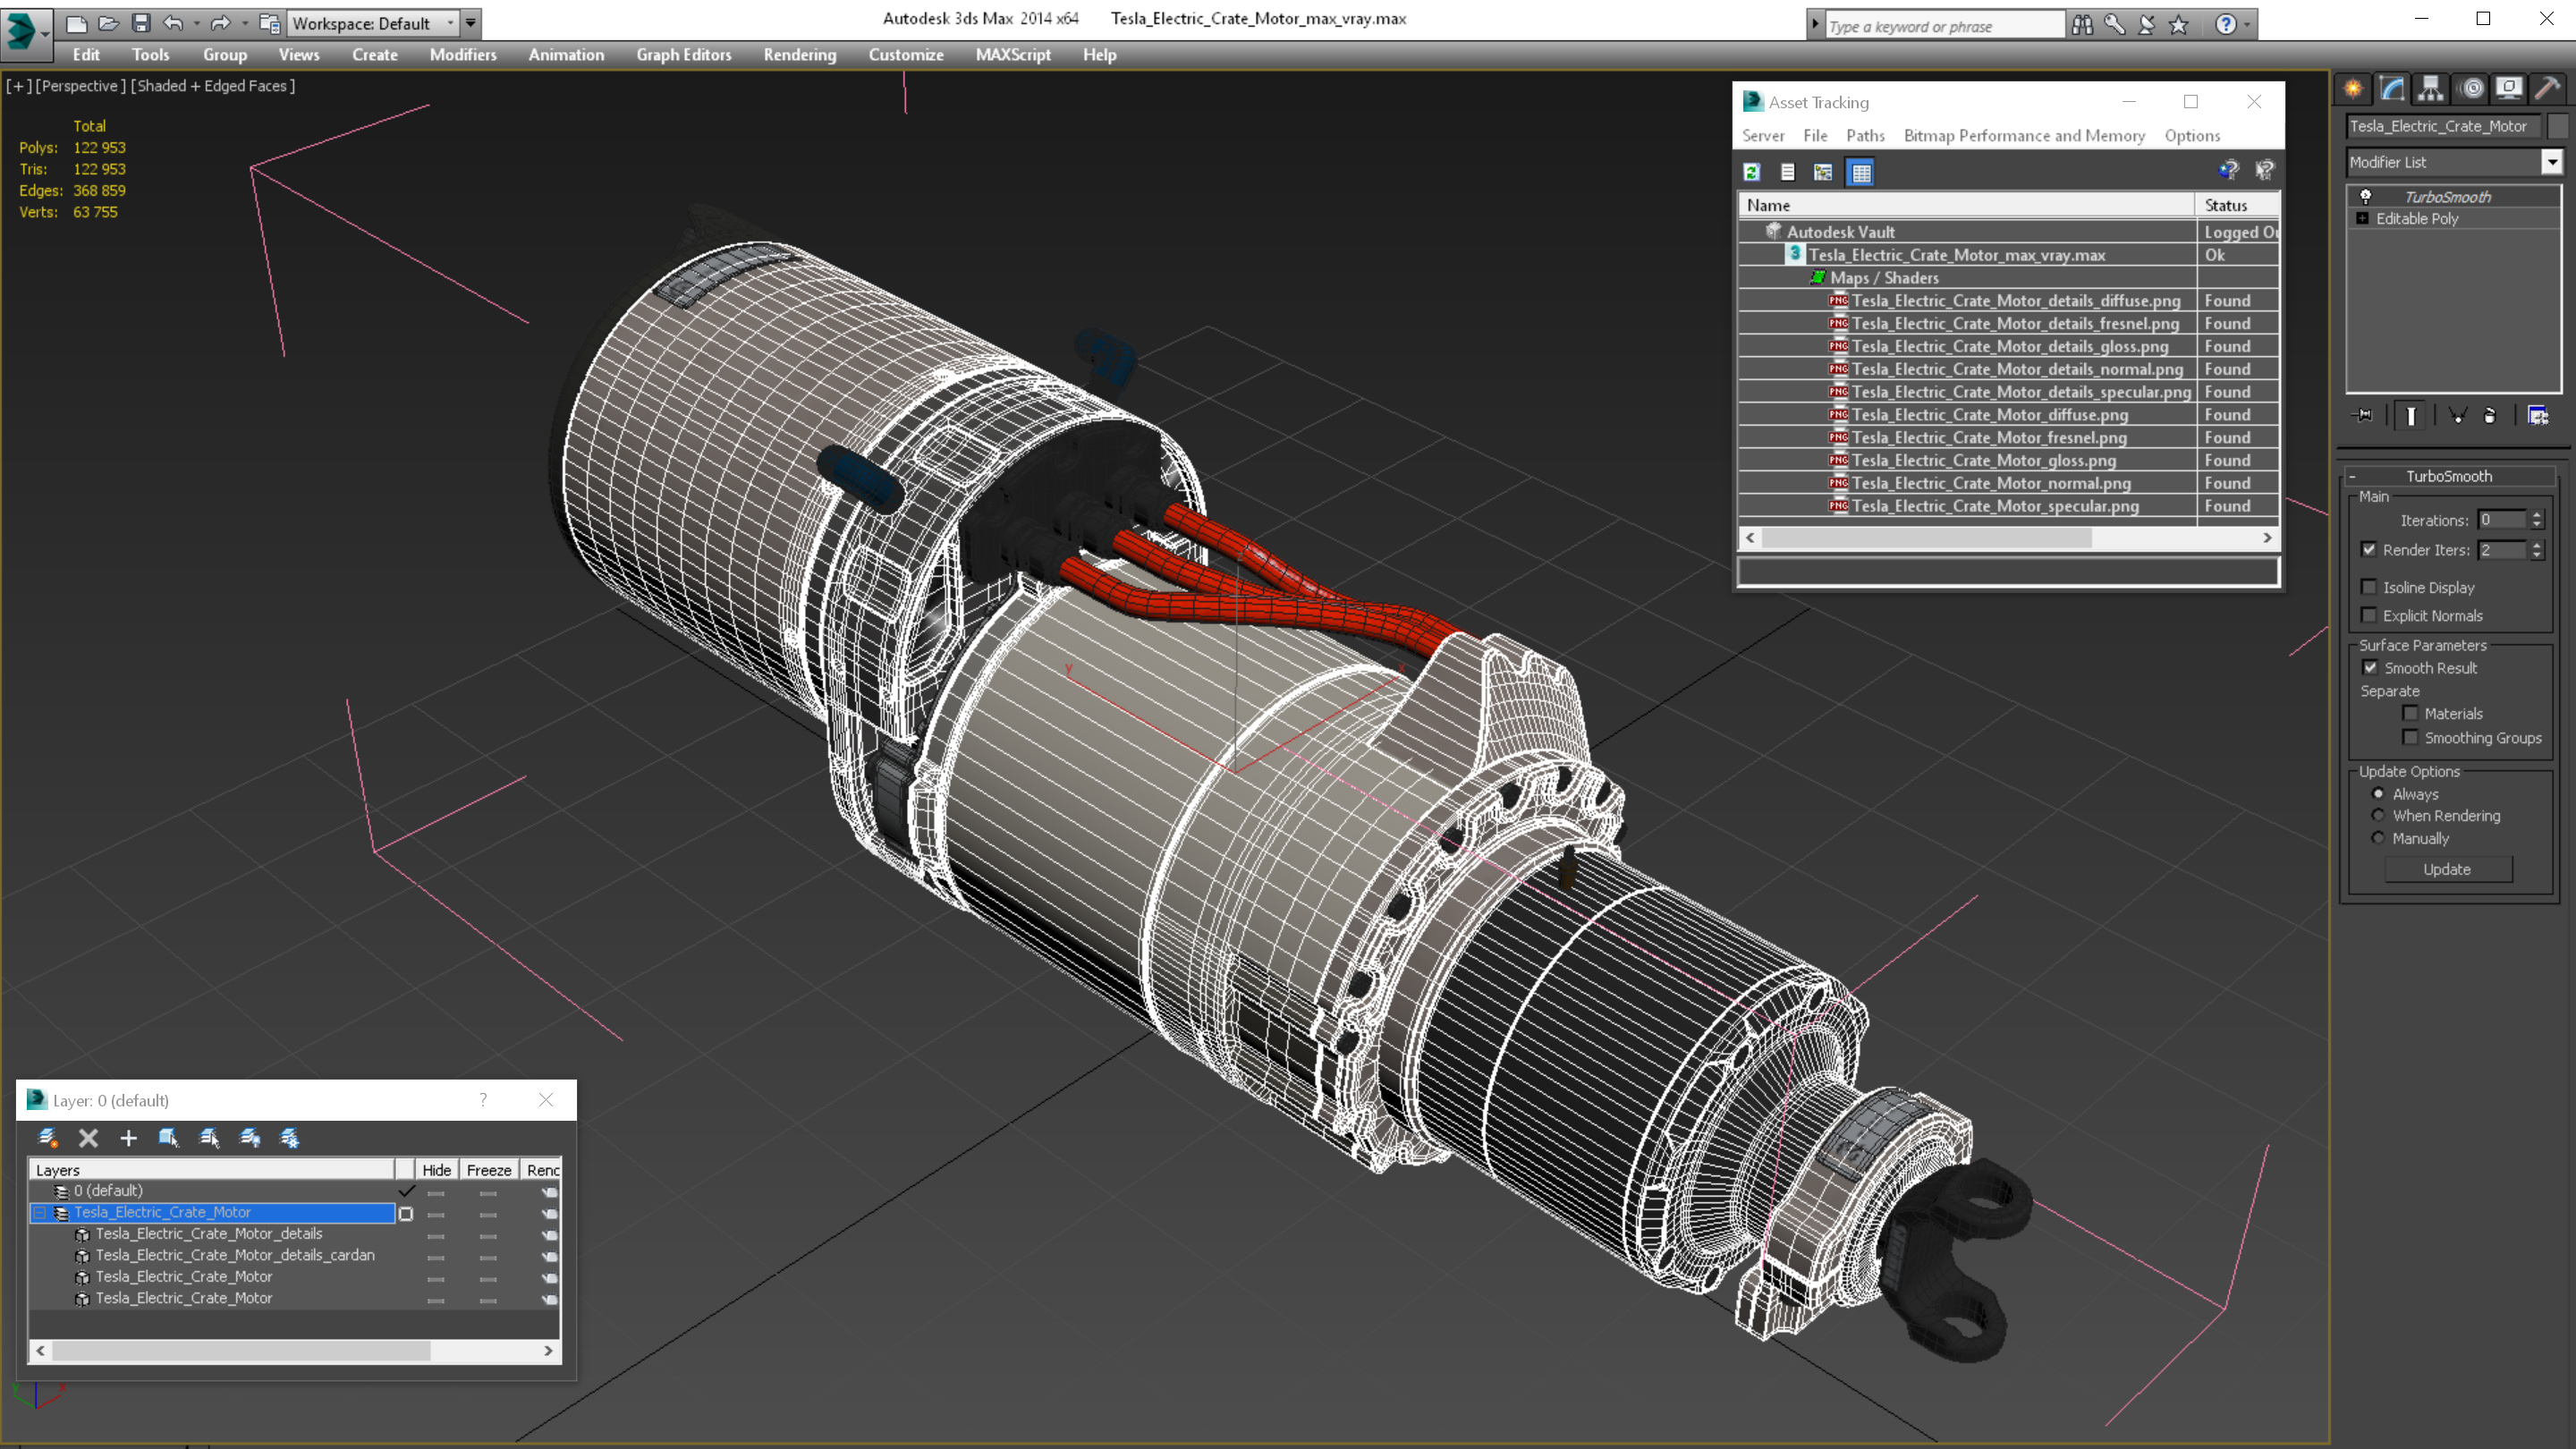Click Configure Modifier Sets icon

coord(2538,416)
